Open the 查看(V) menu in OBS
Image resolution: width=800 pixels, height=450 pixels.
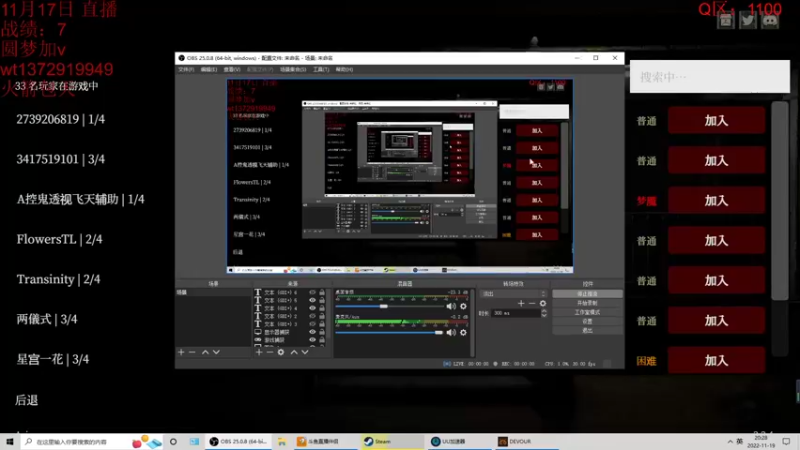click(232, 69)
